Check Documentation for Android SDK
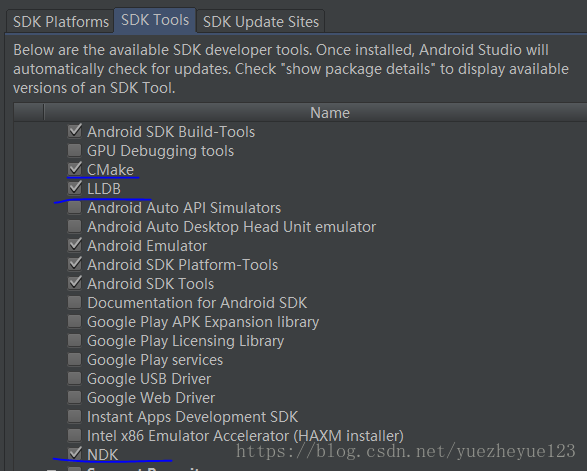 coord(75,302)
